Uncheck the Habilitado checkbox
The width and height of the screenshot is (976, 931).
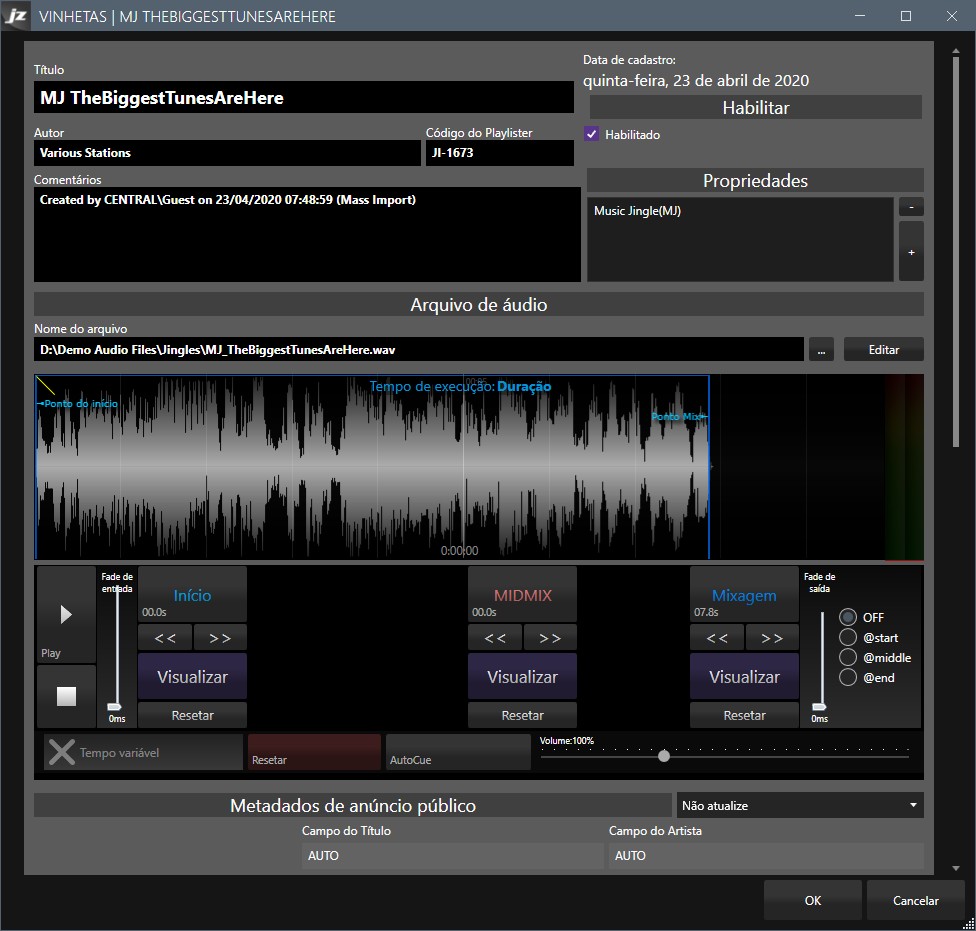click(592, 133)
